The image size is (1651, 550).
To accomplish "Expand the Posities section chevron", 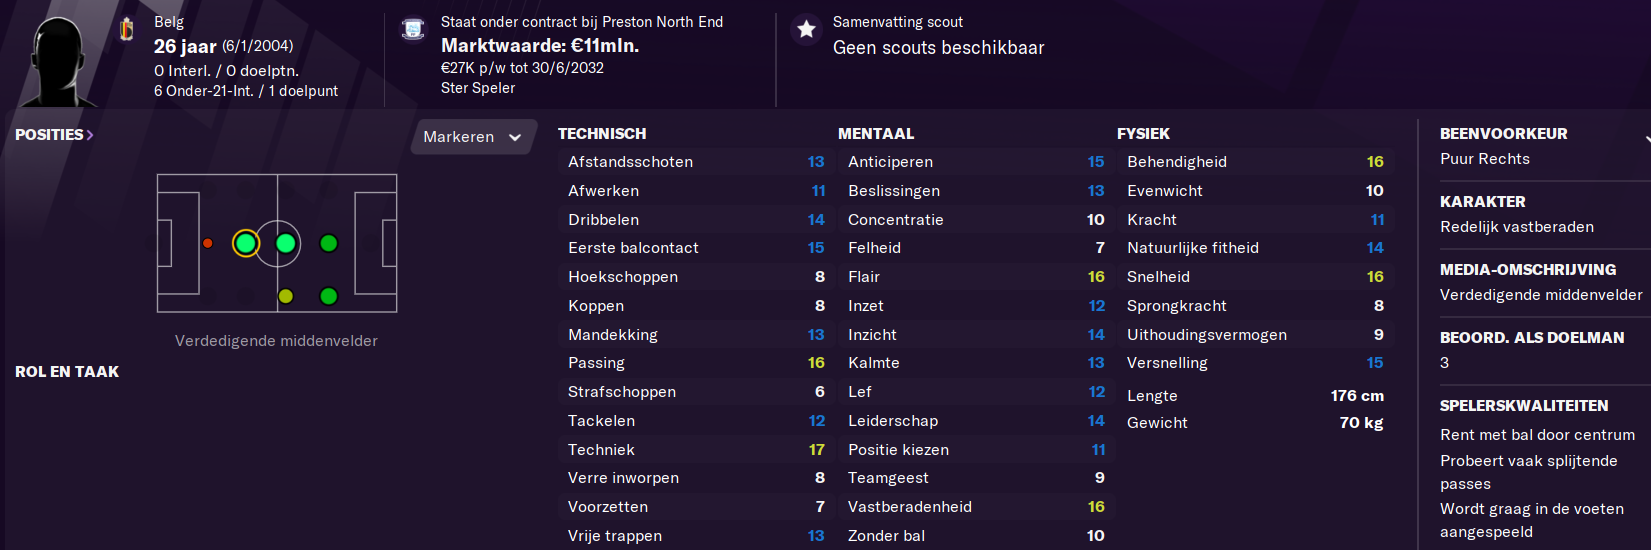I will tap(90, 135).
